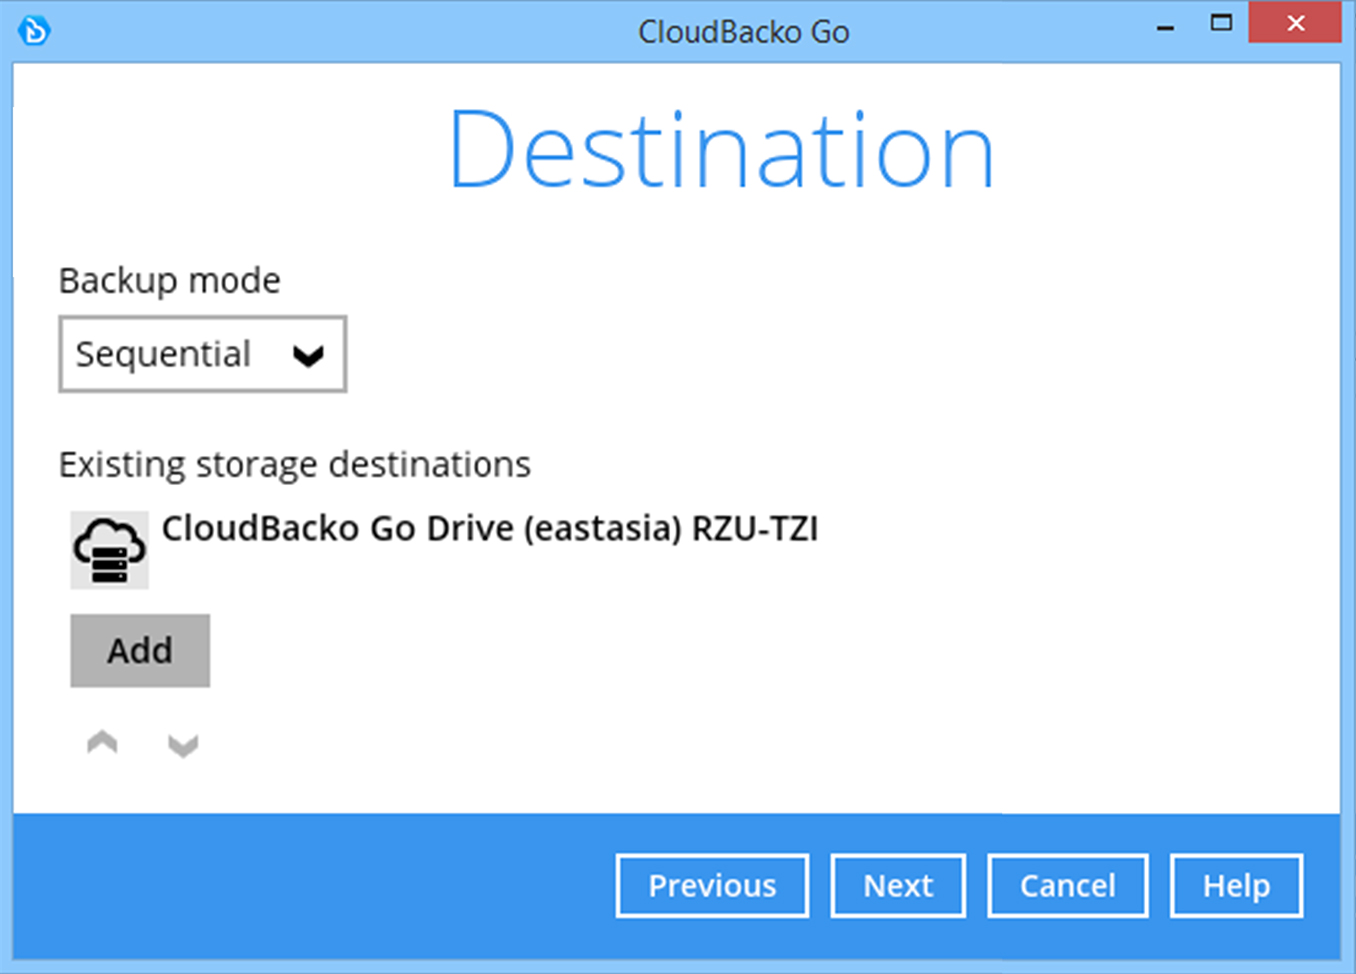Maximize the CloudBacko Go window
This screenshot has height=974, width=1356.
pyautogui.click(x=1221, y=23)
